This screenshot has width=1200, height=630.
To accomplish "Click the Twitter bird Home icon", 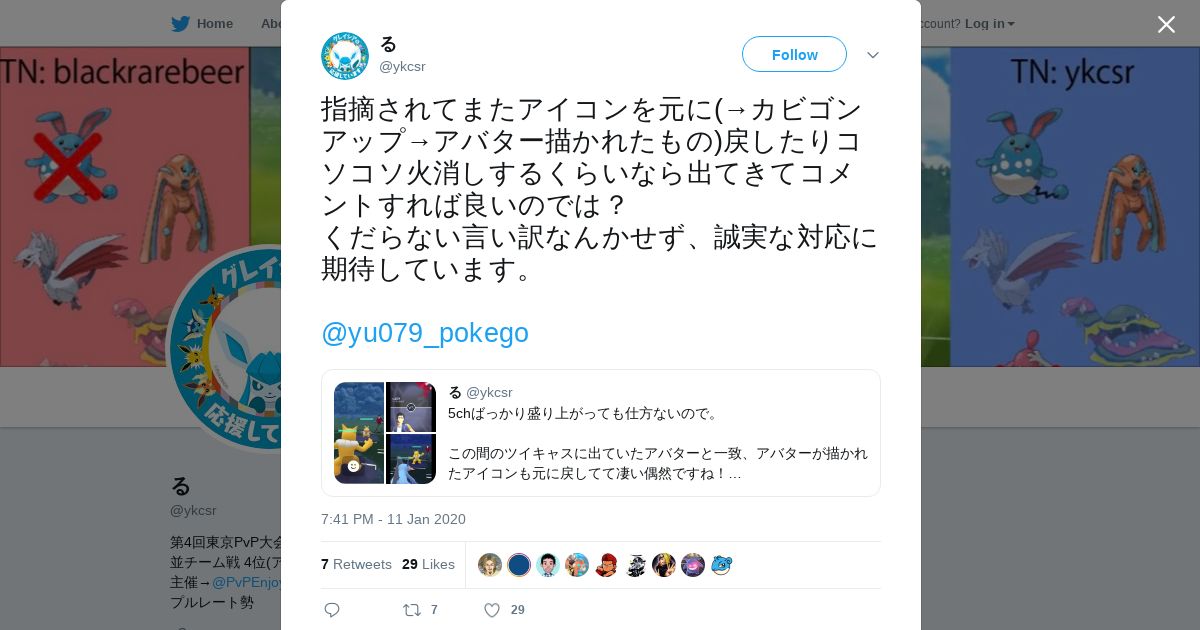I will click(x=180, y=23).
